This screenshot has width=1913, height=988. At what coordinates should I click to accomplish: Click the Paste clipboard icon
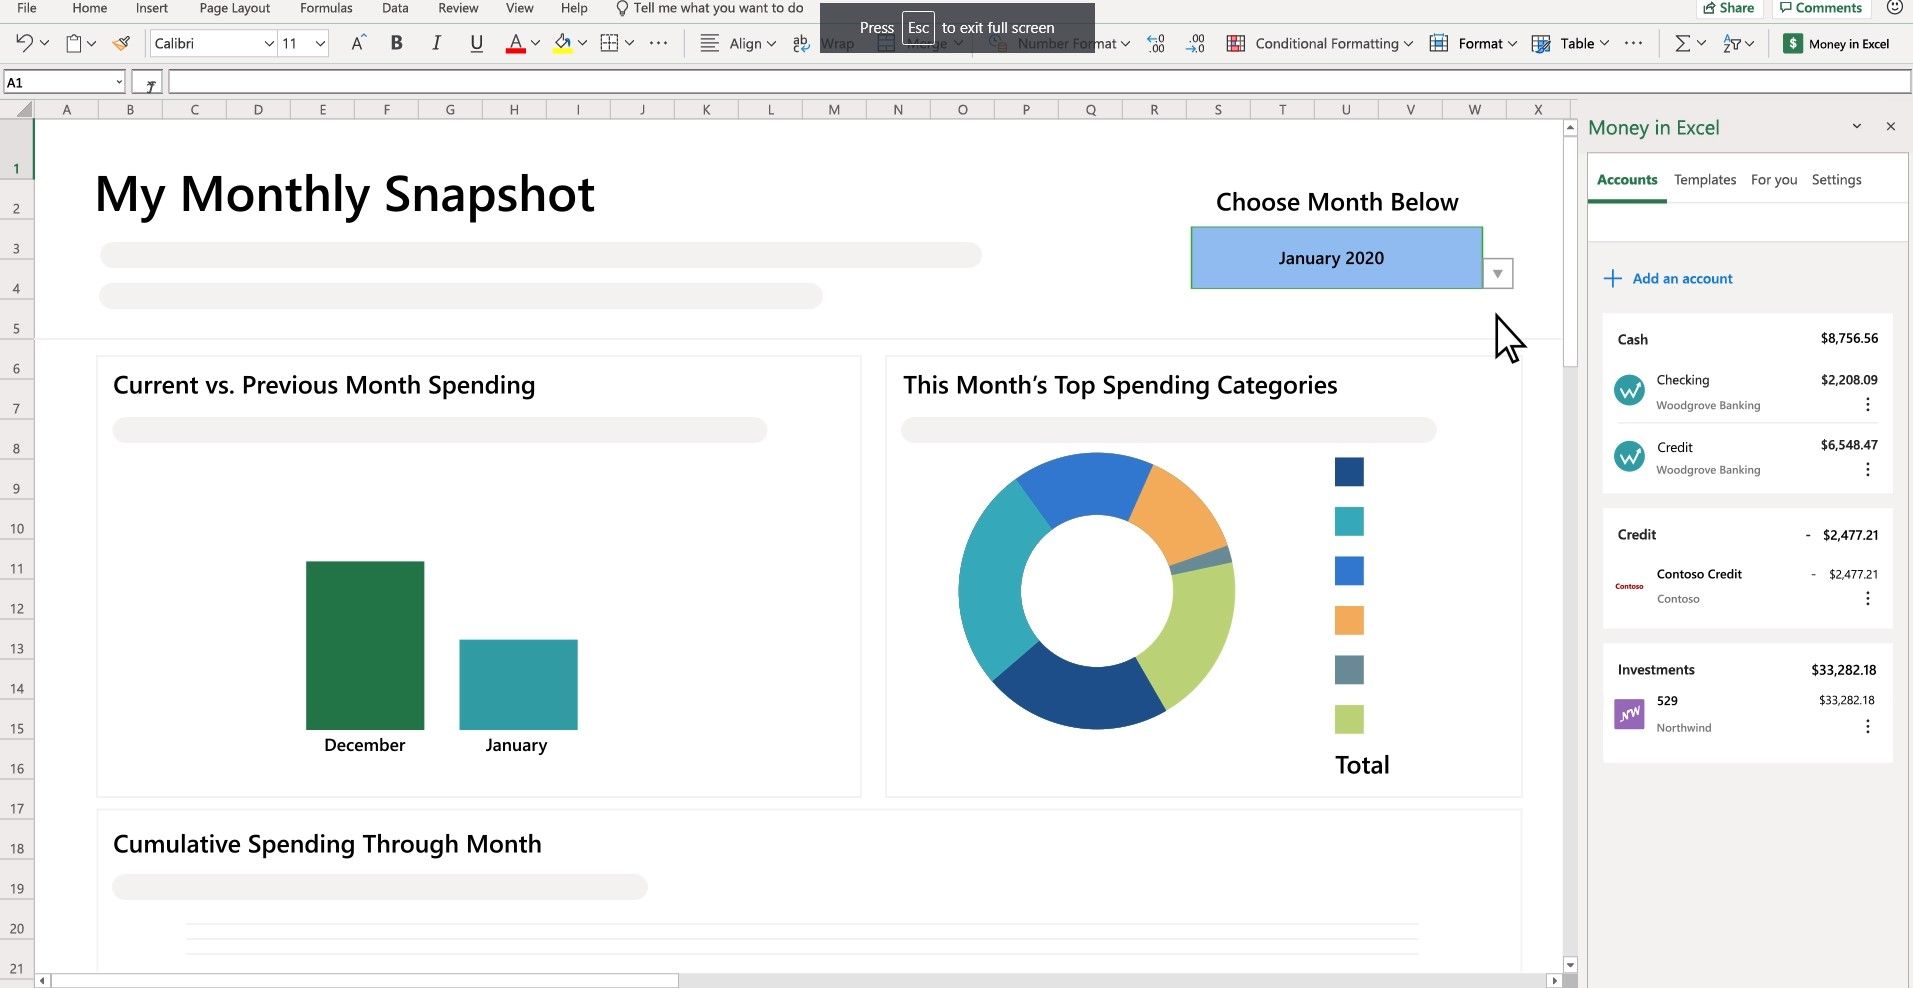(x=73, y=43)
